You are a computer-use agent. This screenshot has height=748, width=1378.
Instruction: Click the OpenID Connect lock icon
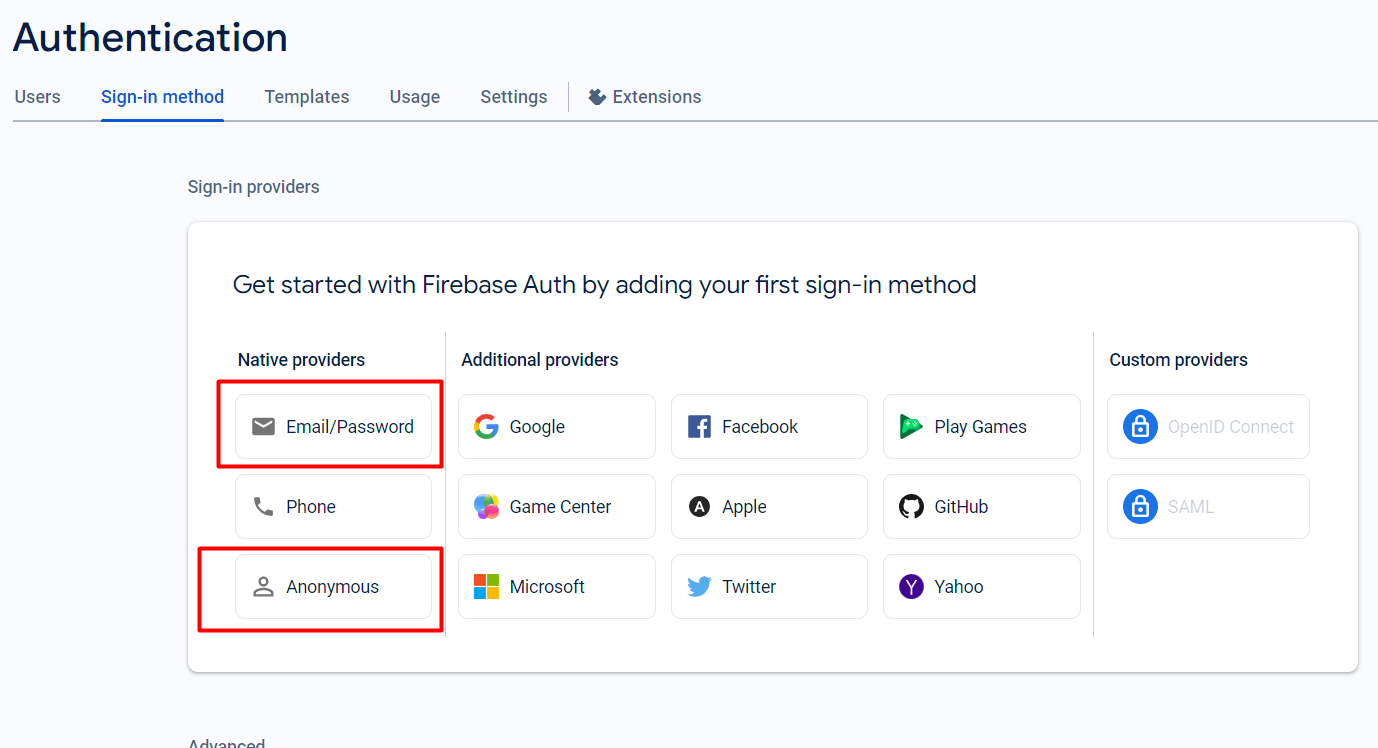click(x=1140, y=427)
